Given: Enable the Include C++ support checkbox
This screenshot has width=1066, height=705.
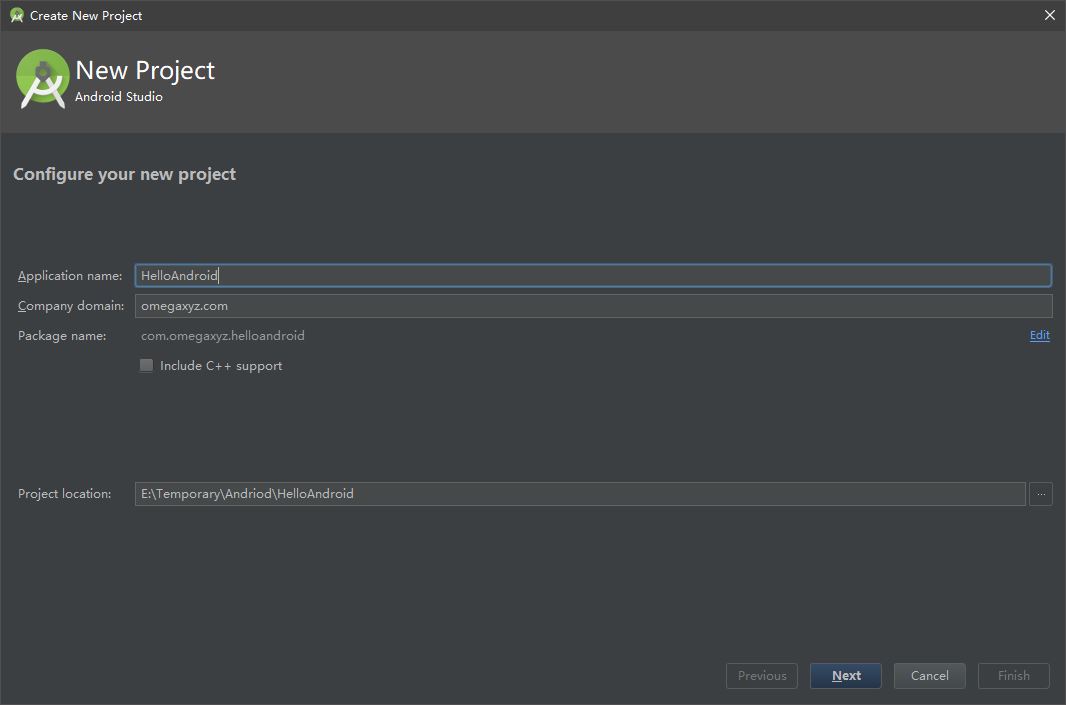Looking at the screenshot, I should [146, 365].
